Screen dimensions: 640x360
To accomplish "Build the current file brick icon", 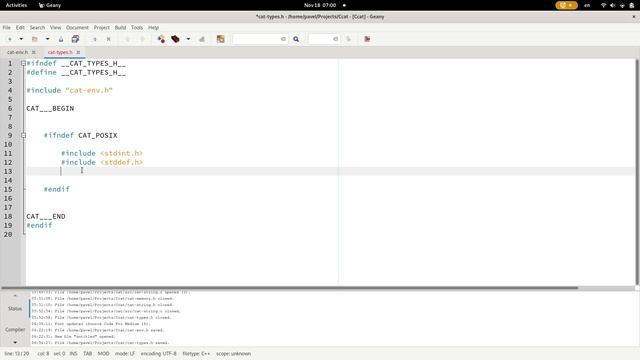I will tap(176, 39).
